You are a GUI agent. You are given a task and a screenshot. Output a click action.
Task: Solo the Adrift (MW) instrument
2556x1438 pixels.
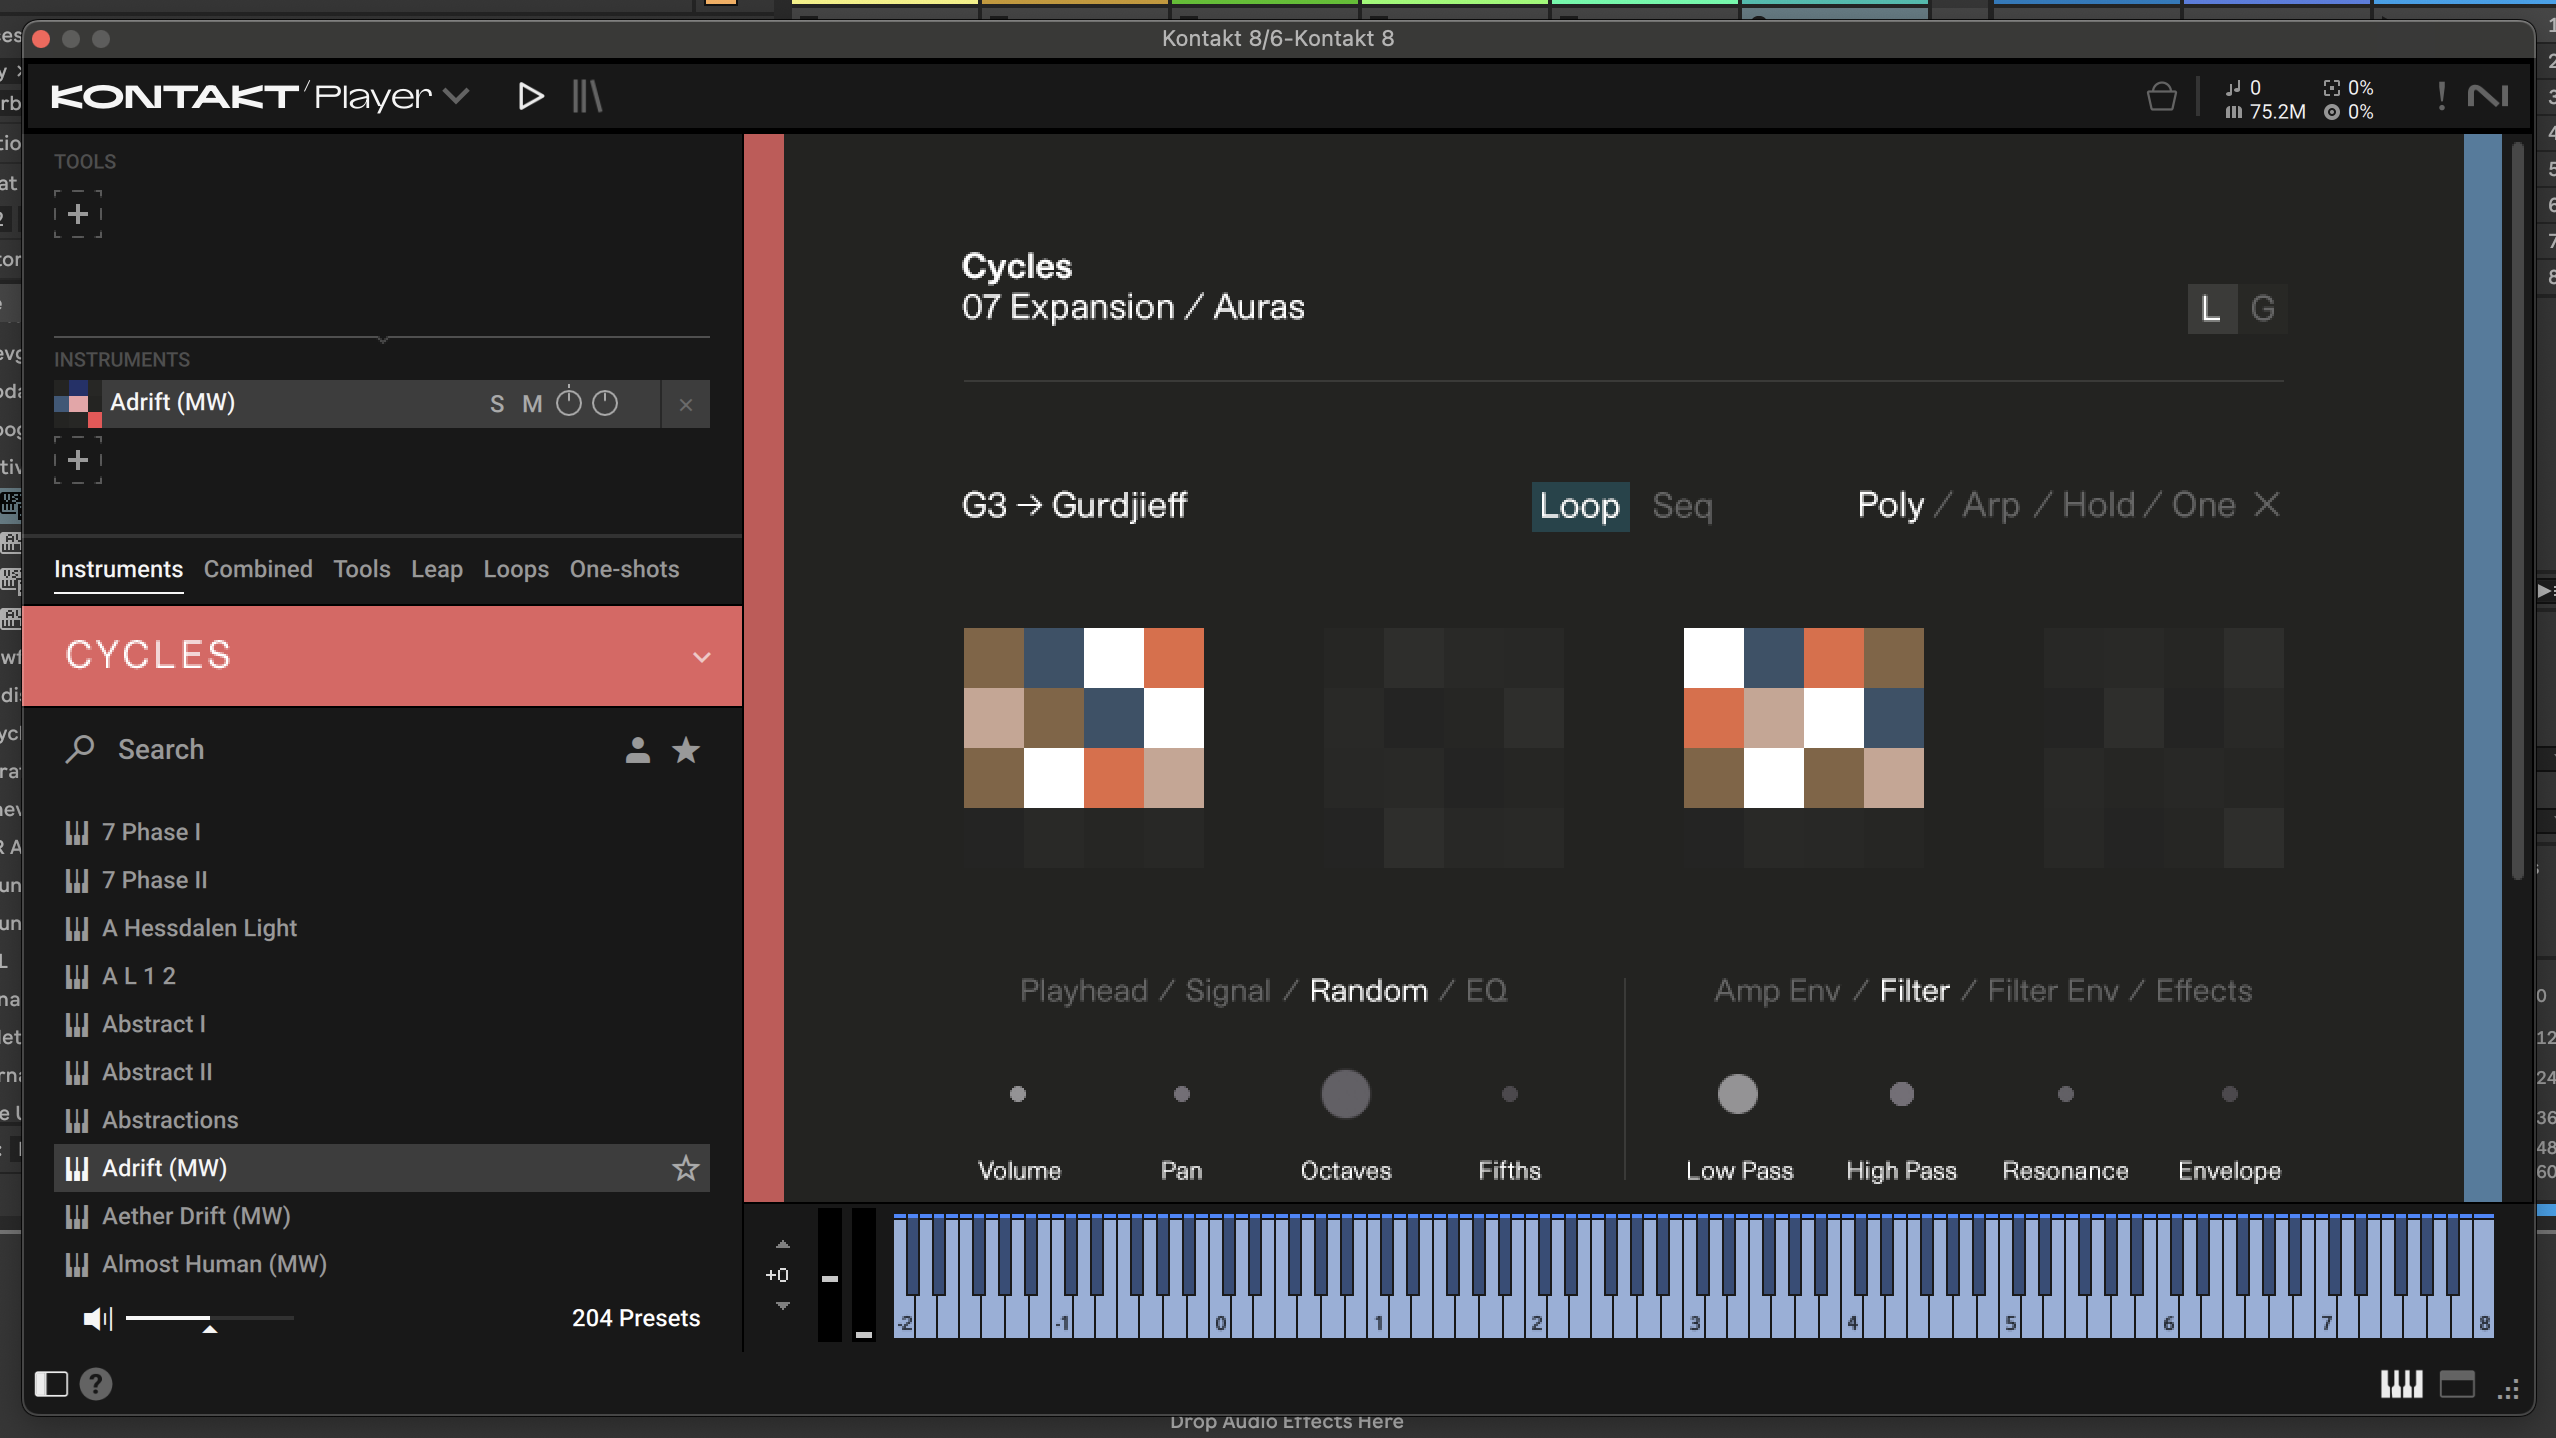pos(497,404)
